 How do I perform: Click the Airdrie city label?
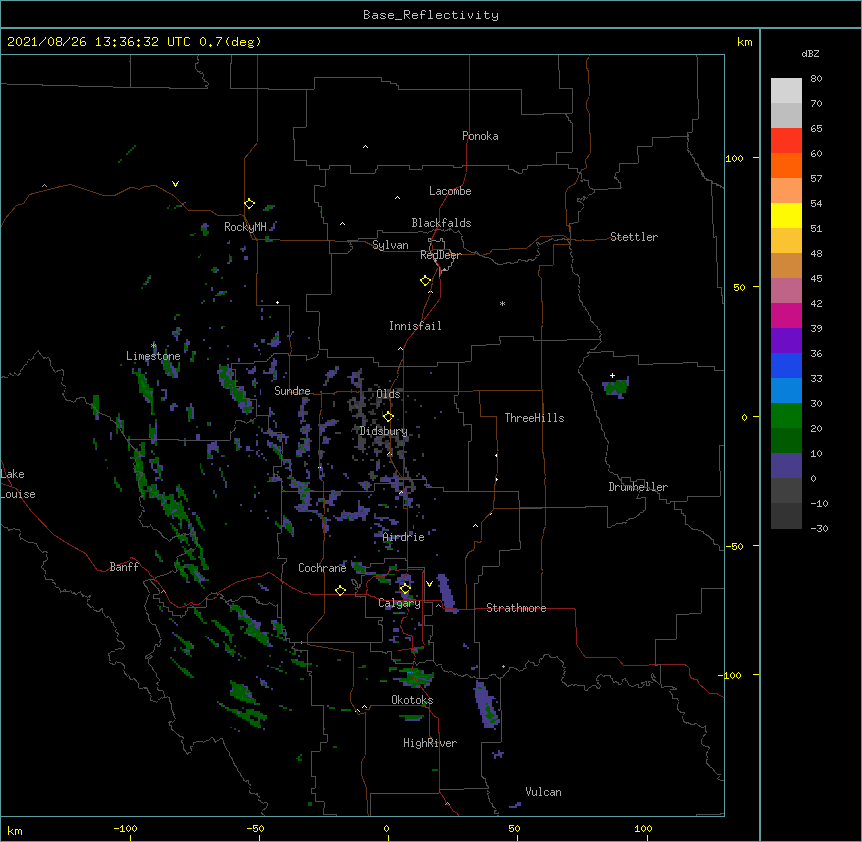pyautogui.click(x=404, y=537)
